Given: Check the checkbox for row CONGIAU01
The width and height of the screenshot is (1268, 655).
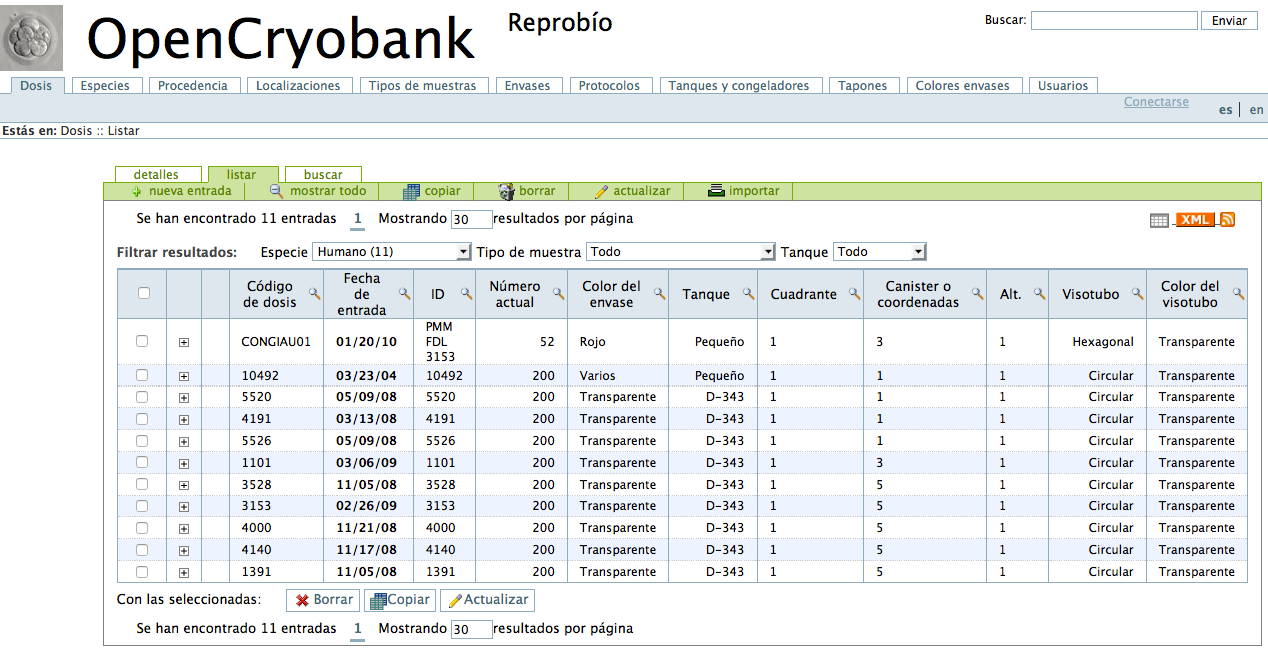Looking at the screenshot, I should point(140,341).
